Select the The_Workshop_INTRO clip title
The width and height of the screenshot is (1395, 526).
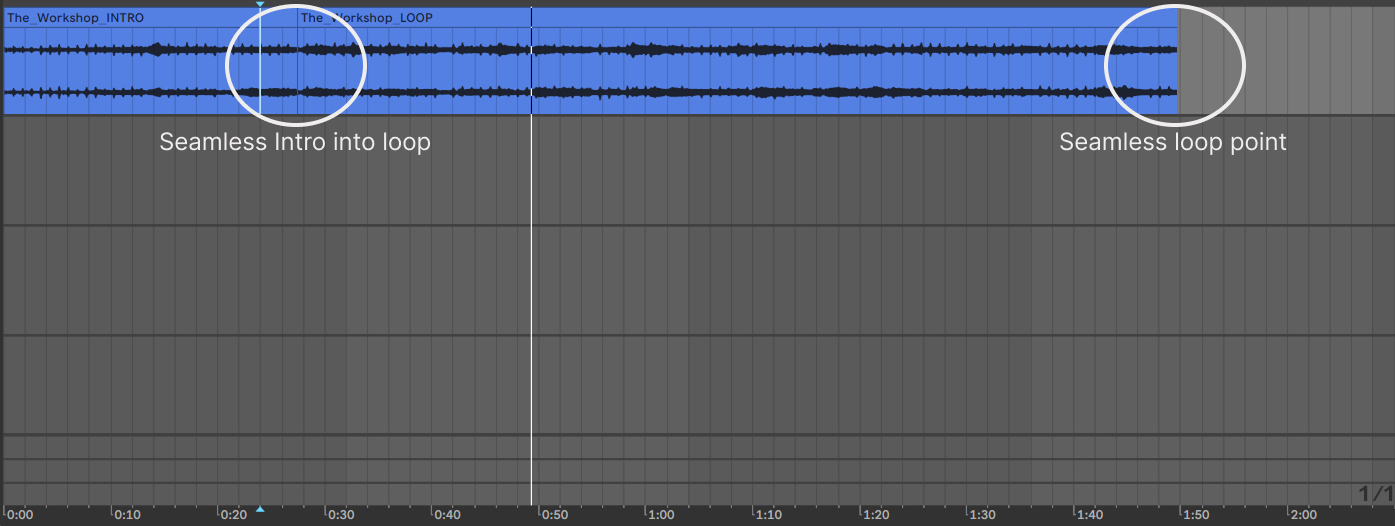tap(76, 18)
